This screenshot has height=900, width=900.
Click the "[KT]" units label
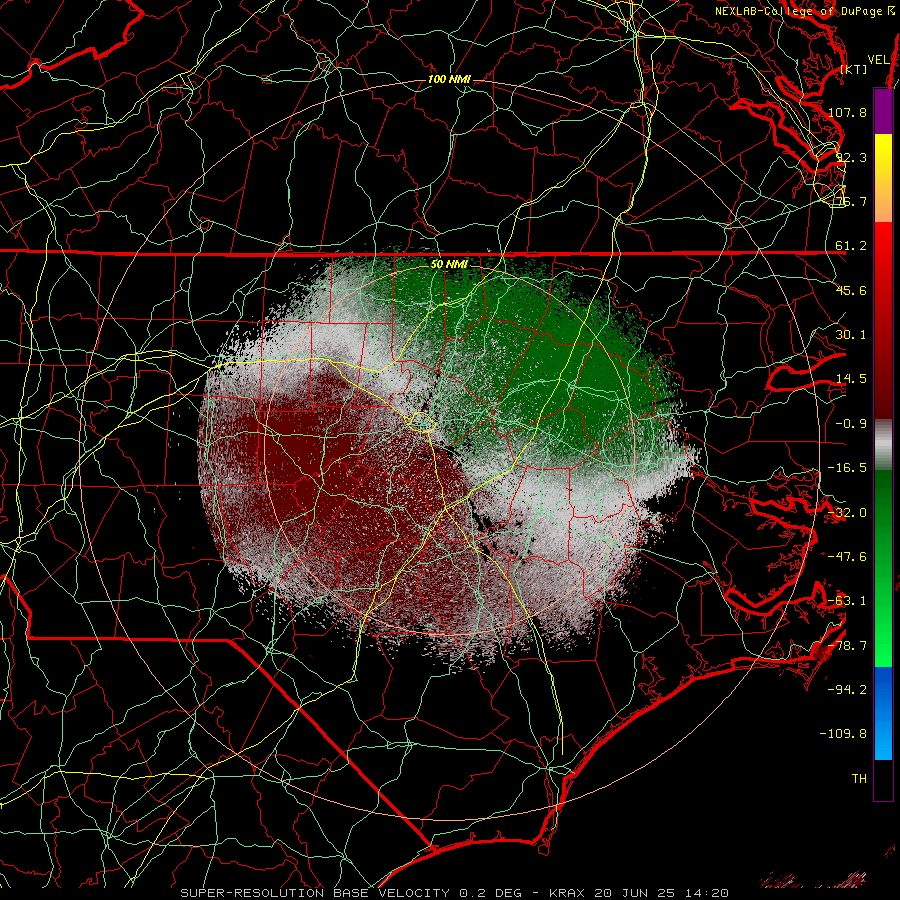(854, 69)
